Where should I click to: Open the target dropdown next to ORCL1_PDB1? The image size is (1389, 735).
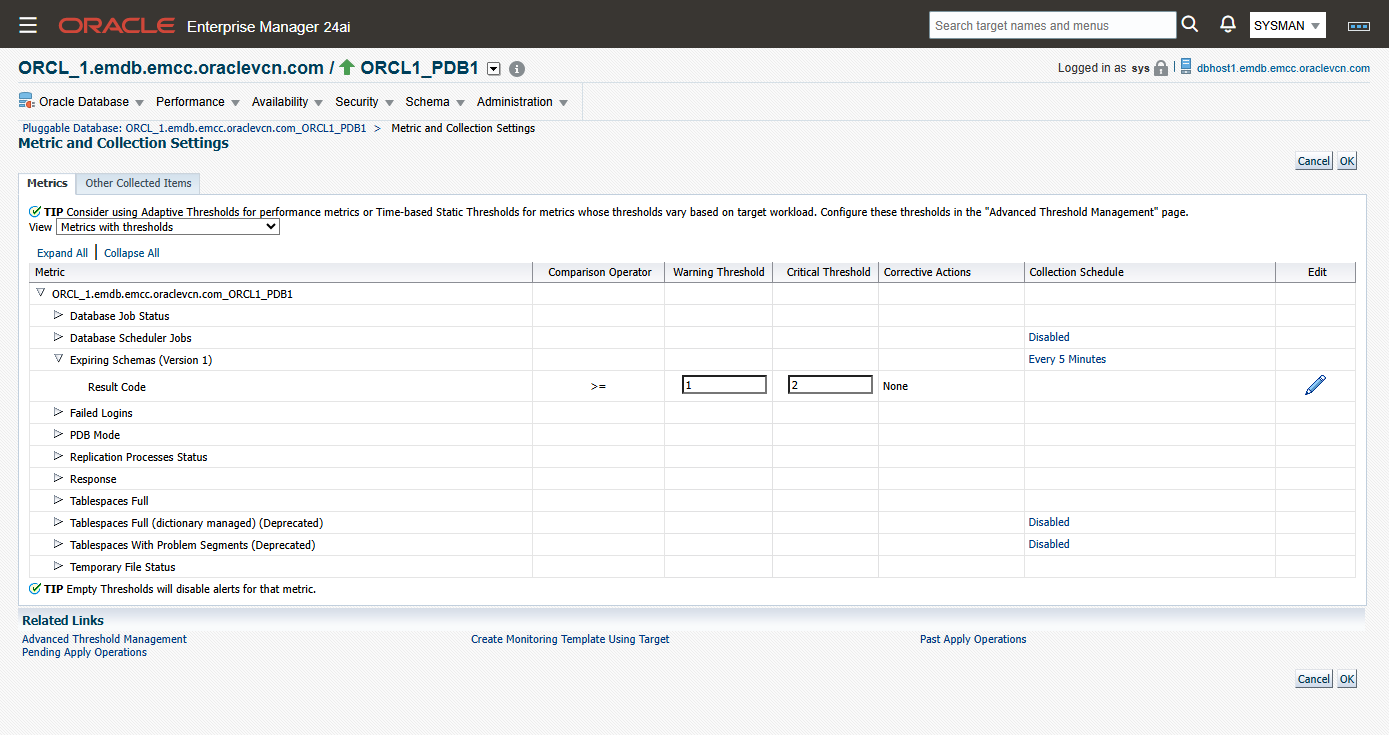(493, 69)
